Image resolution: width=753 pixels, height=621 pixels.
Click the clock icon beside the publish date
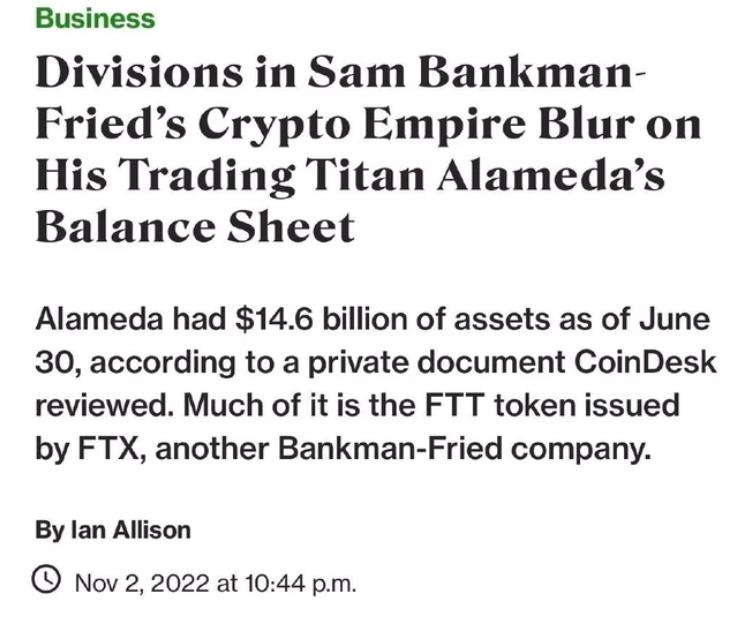[46, 580]
